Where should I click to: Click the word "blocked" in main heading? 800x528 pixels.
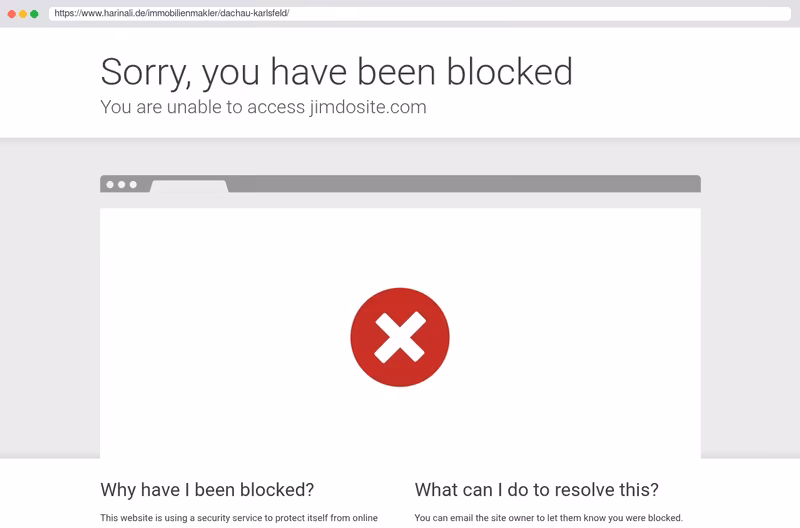(x=510, y=72)
